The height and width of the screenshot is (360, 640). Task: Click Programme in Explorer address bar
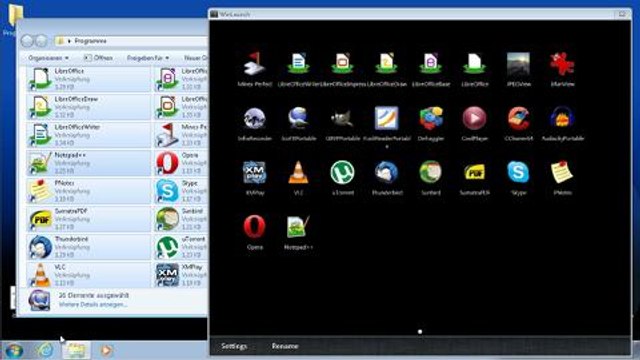click(90, 41)
